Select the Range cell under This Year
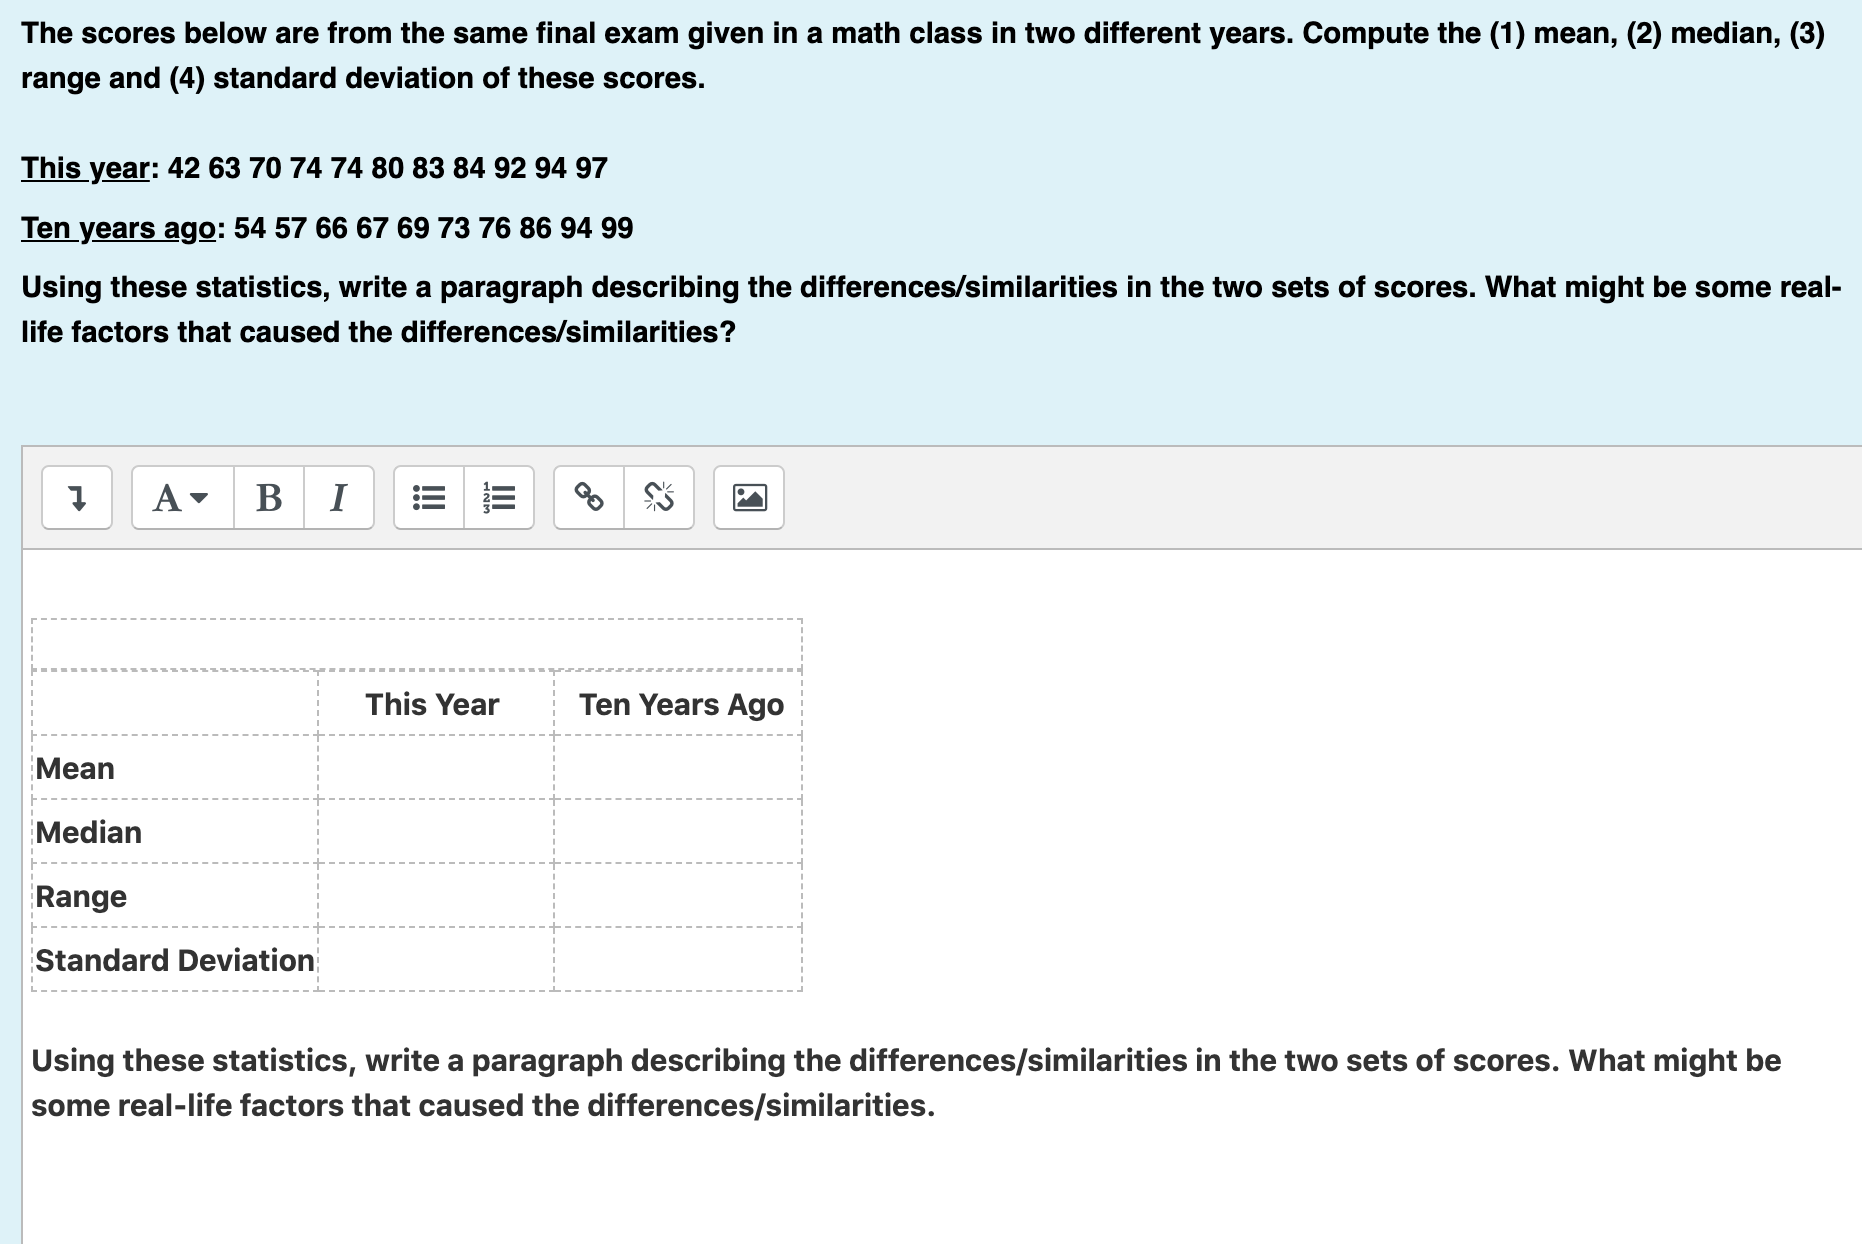Viewport: 1862px width, 1244px height. 436,896
